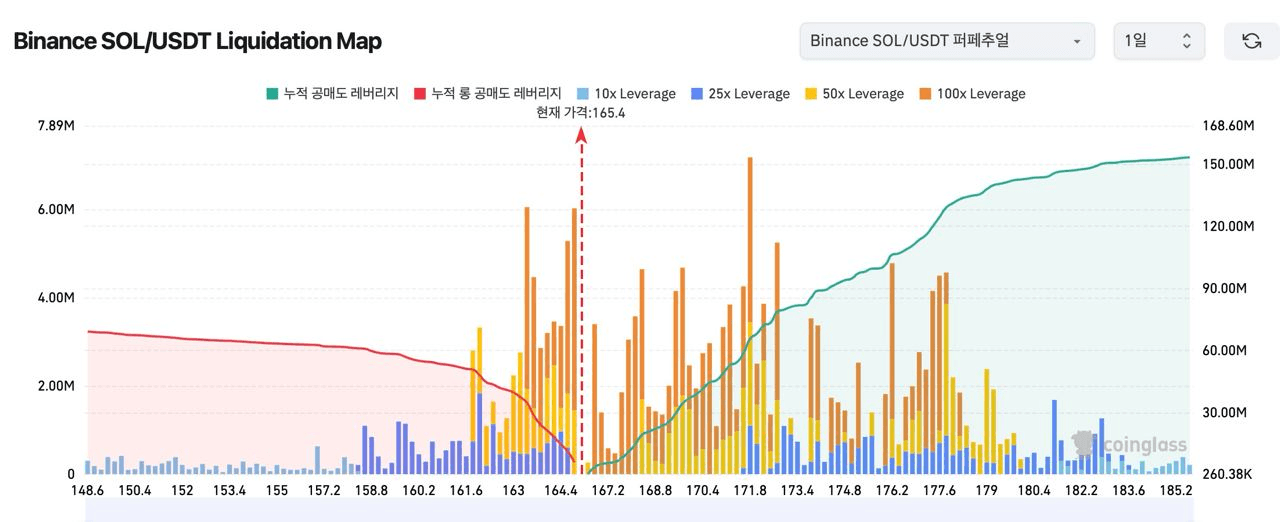The width and height of the screenshot is (1280, 522).
Task: Toggle 누적 공매도 레버리지 legend series
Action: point(332,93)
